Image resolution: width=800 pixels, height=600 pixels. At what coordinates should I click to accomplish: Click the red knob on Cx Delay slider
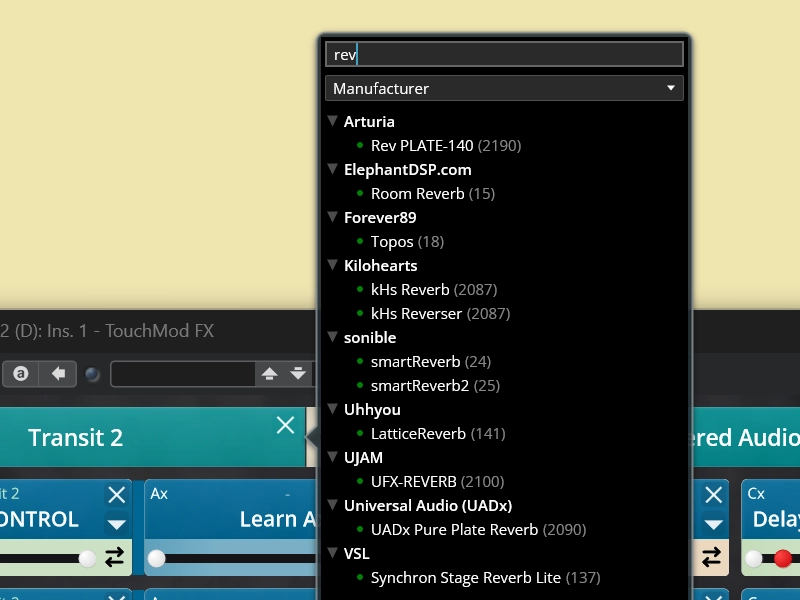coord(783,559)
